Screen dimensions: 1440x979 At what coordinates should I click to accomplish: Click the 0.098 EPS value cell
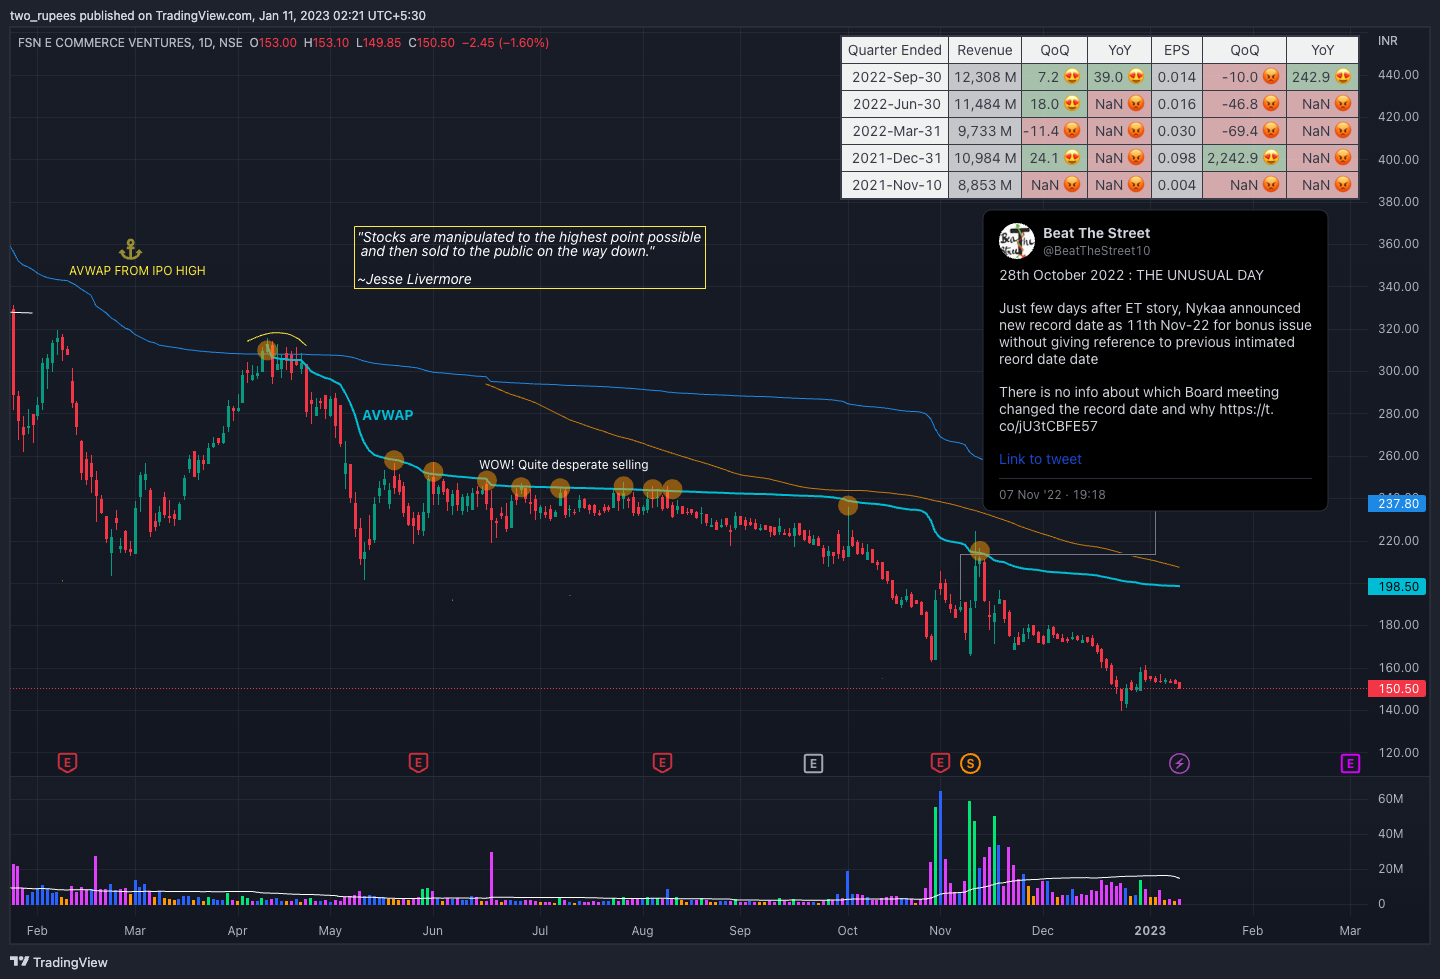(1177, 158)
